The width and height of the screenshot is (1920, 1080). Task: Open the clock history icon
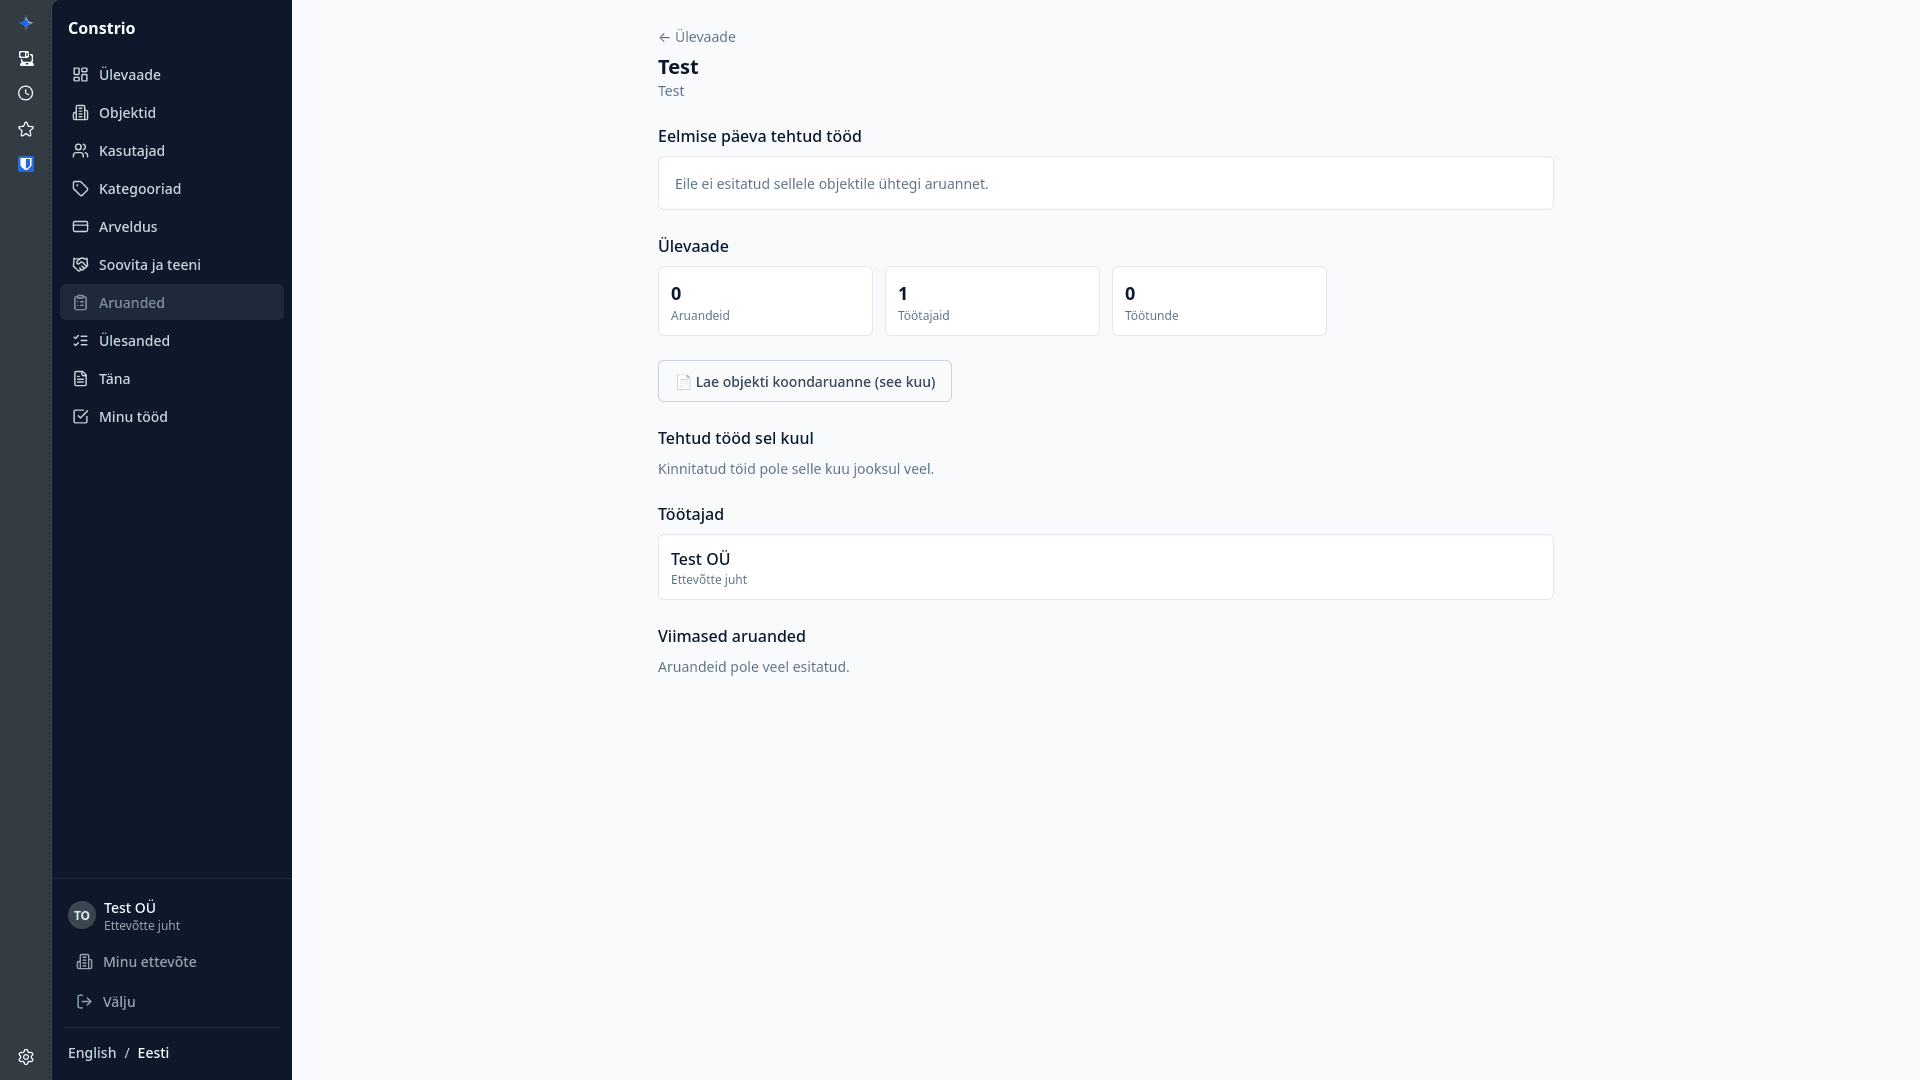pos(26,93)
